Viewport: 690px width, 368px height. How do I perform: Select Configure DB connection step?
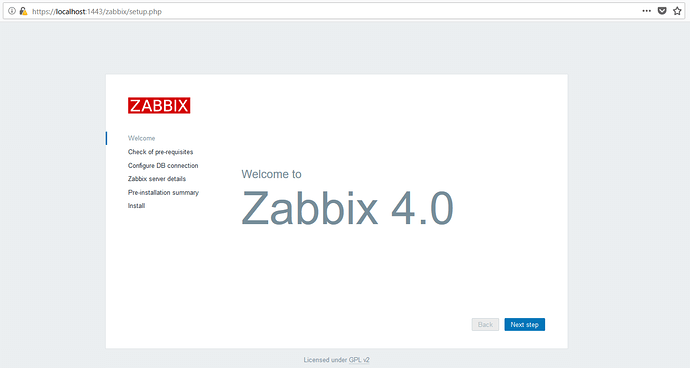point(163,166)
